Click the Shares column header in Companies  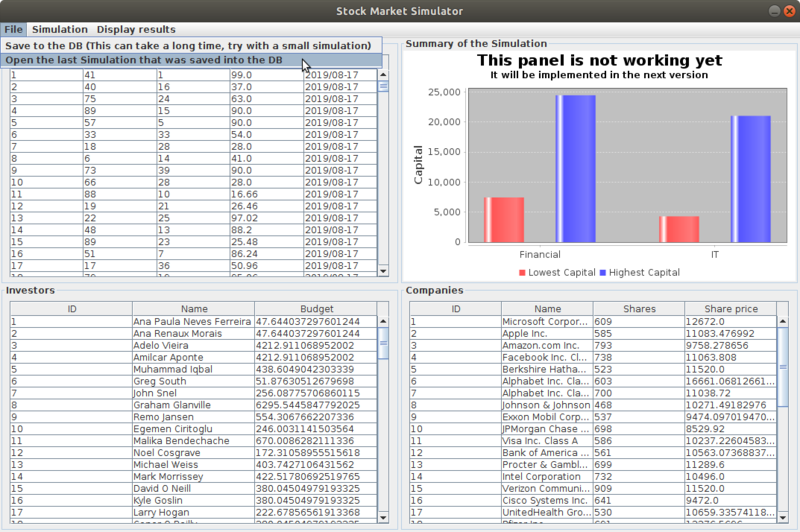[x=637, y=309]
